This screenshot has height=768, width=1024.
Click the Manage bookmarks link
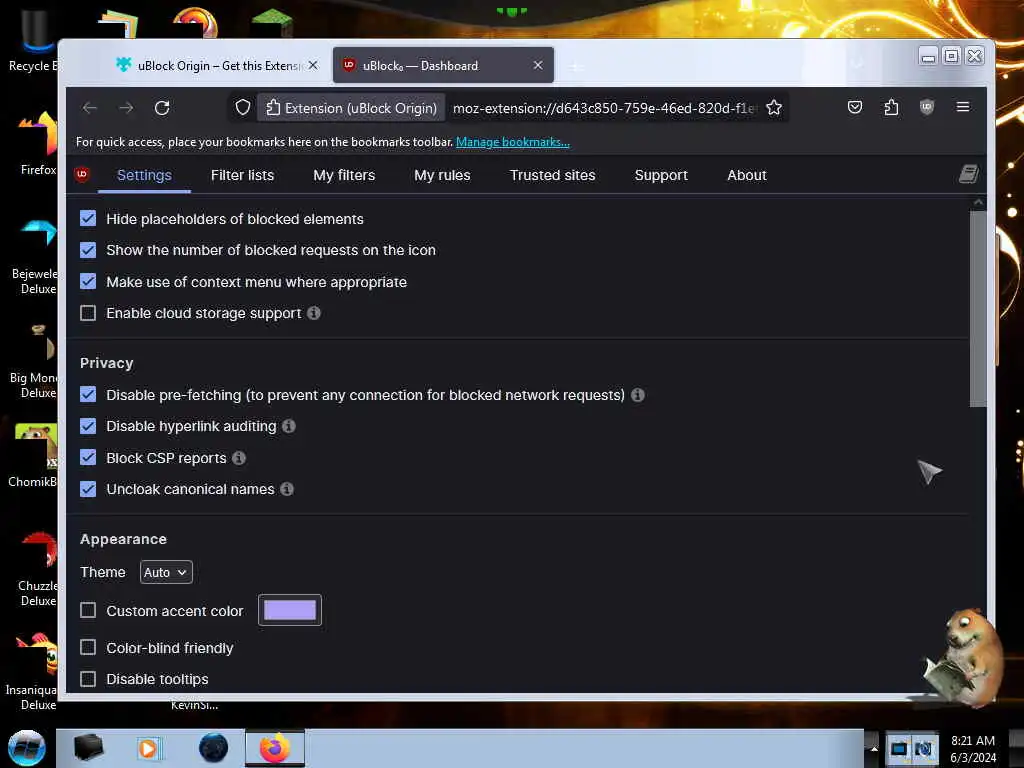513,142
